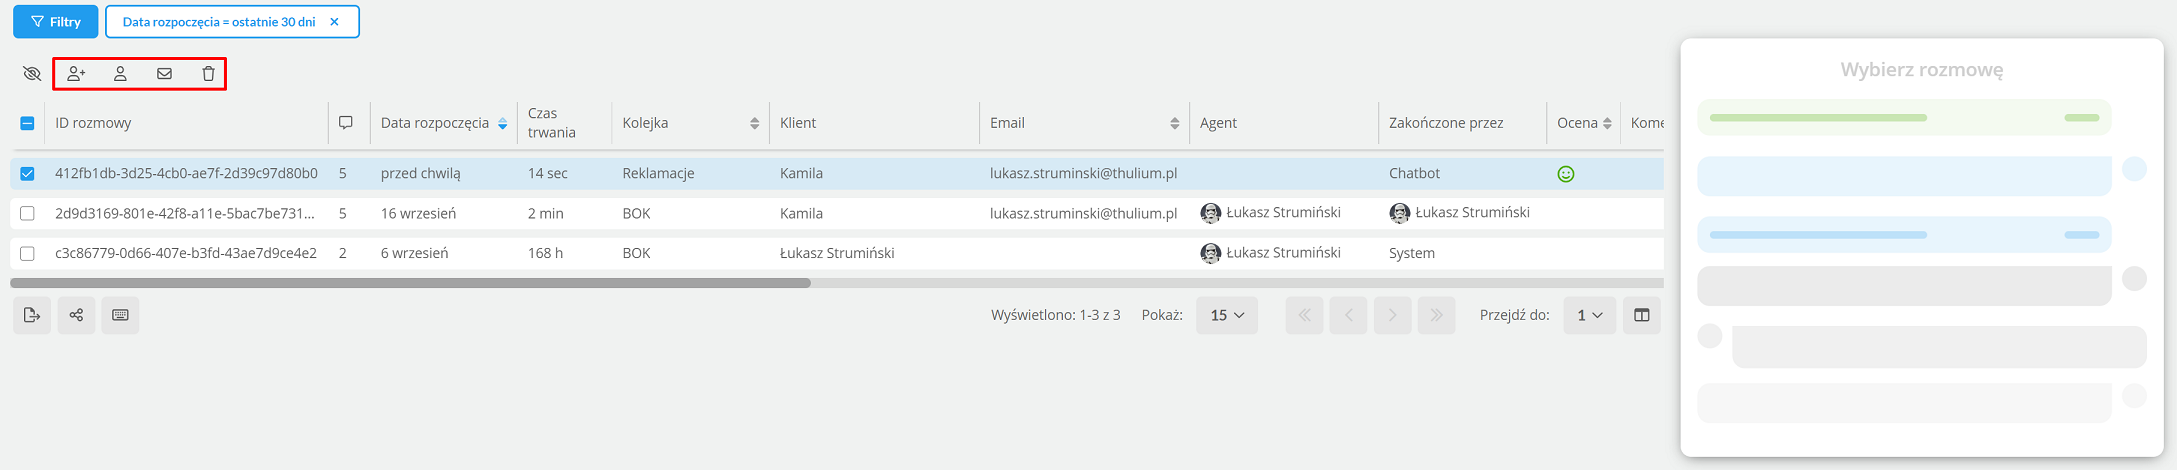Viewport: 2177px width, 470px height.
Task: Click the keyboard shortcuts icon
Action: tap(120, 315)
